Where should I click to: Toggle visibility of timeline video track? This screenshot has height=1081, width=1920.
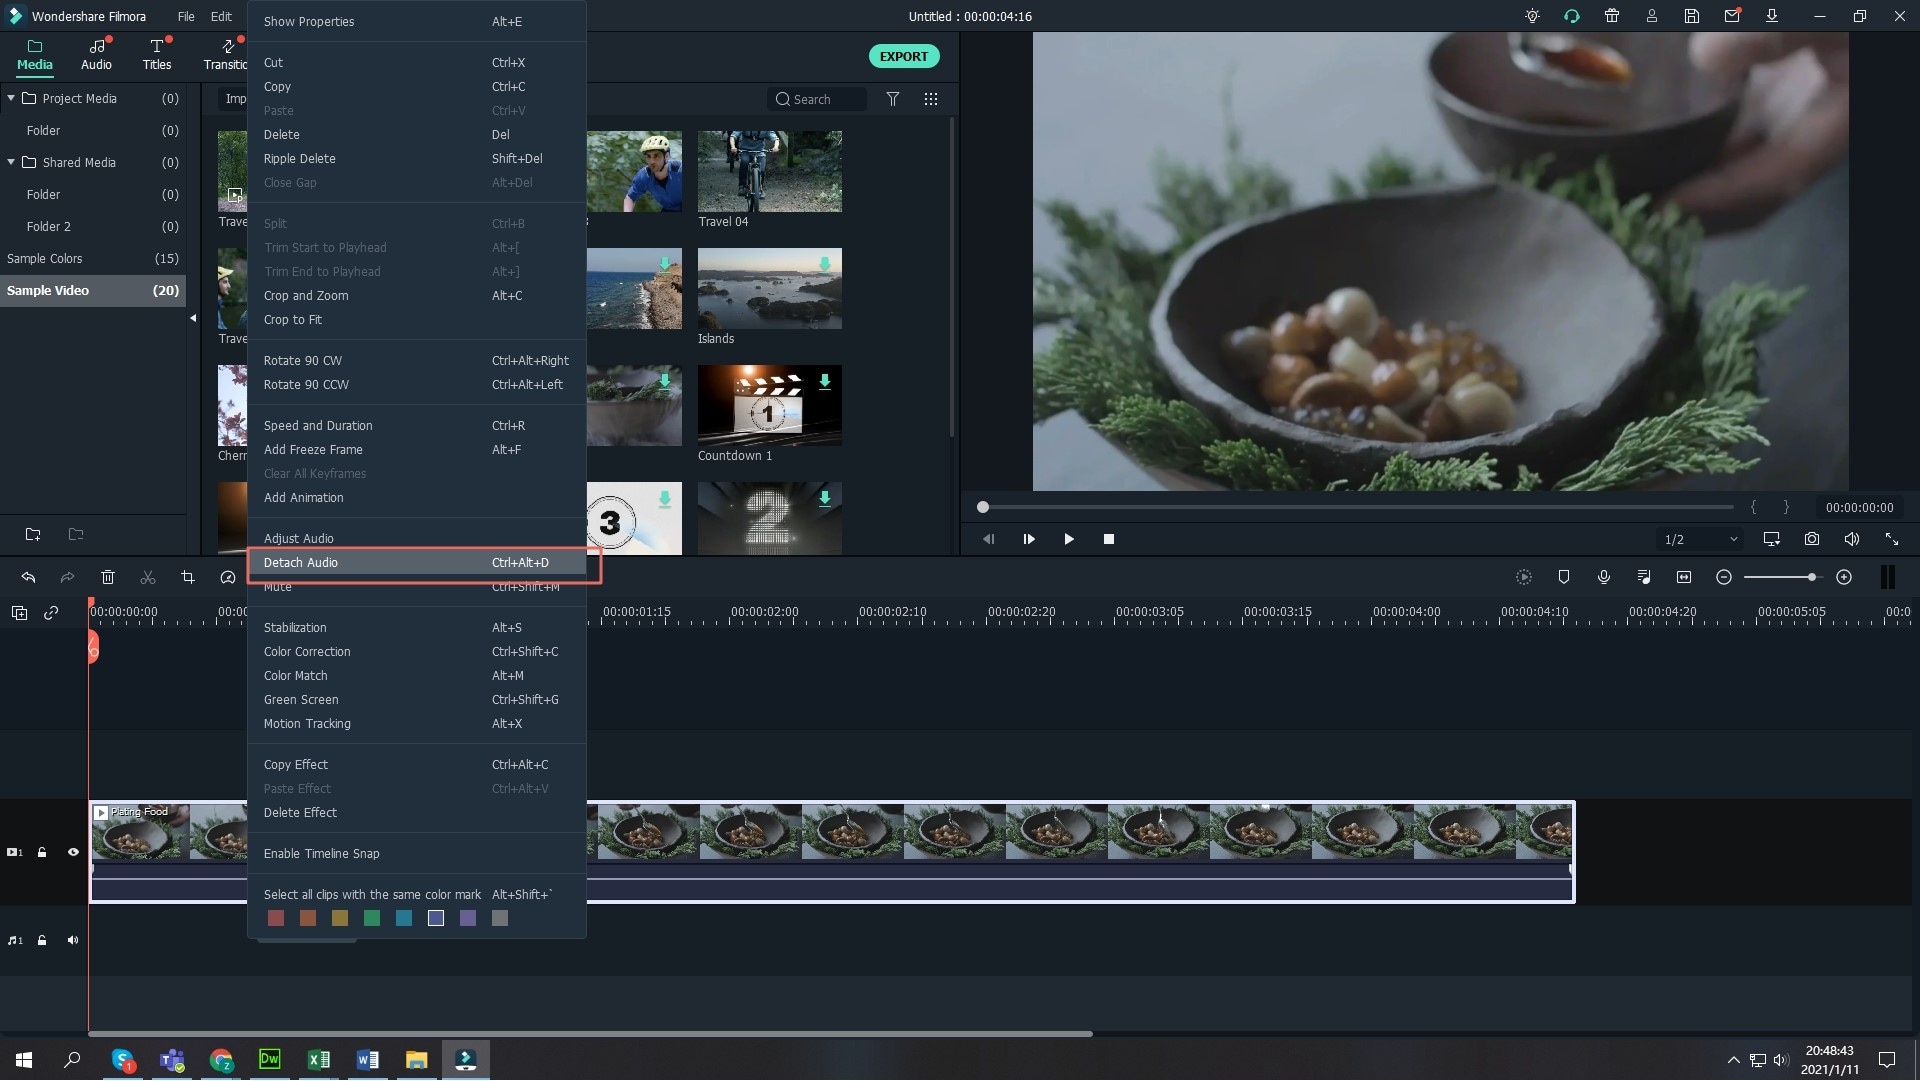(x=74, y=852)
